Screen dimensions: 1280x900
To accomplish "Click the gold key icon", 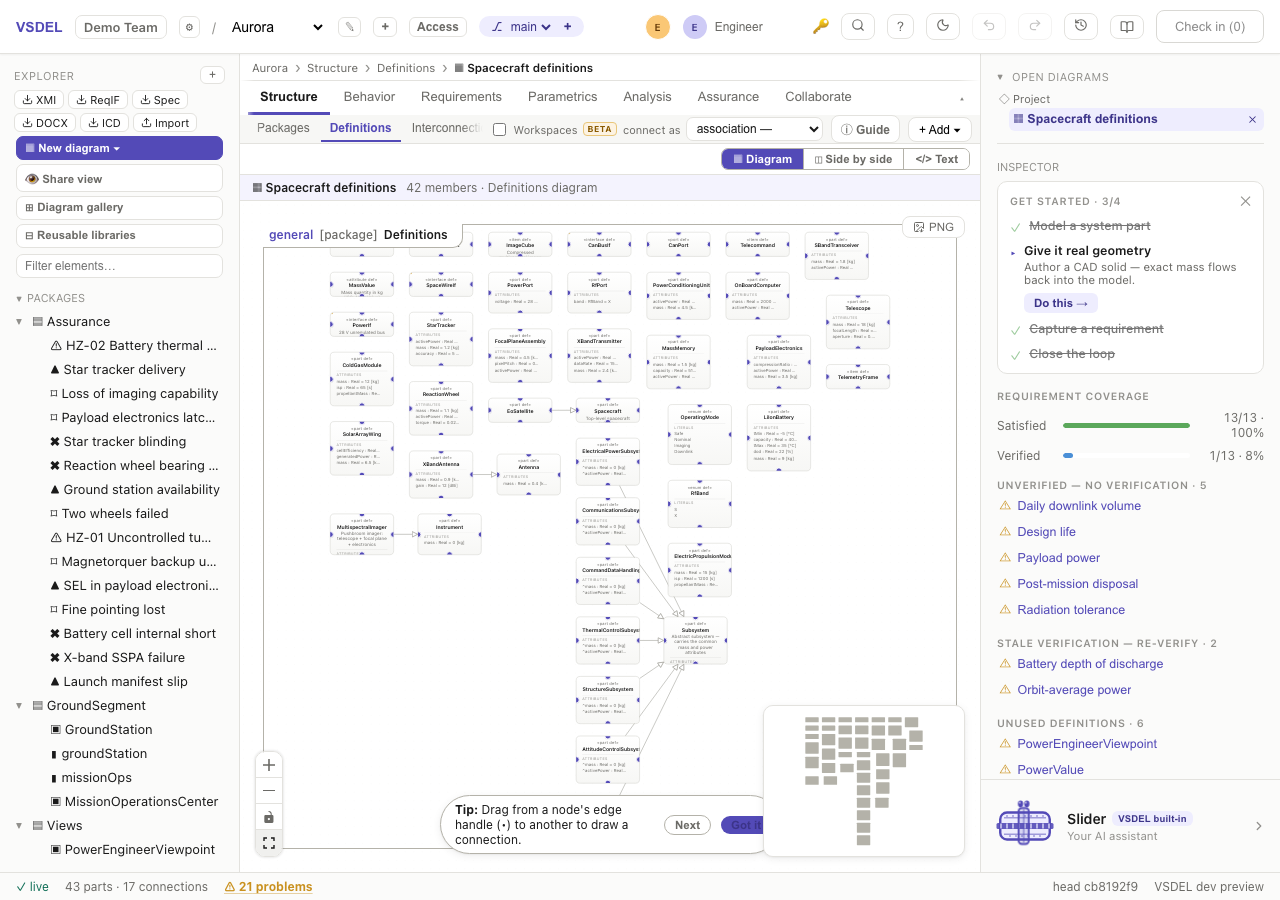I will 821,27.
